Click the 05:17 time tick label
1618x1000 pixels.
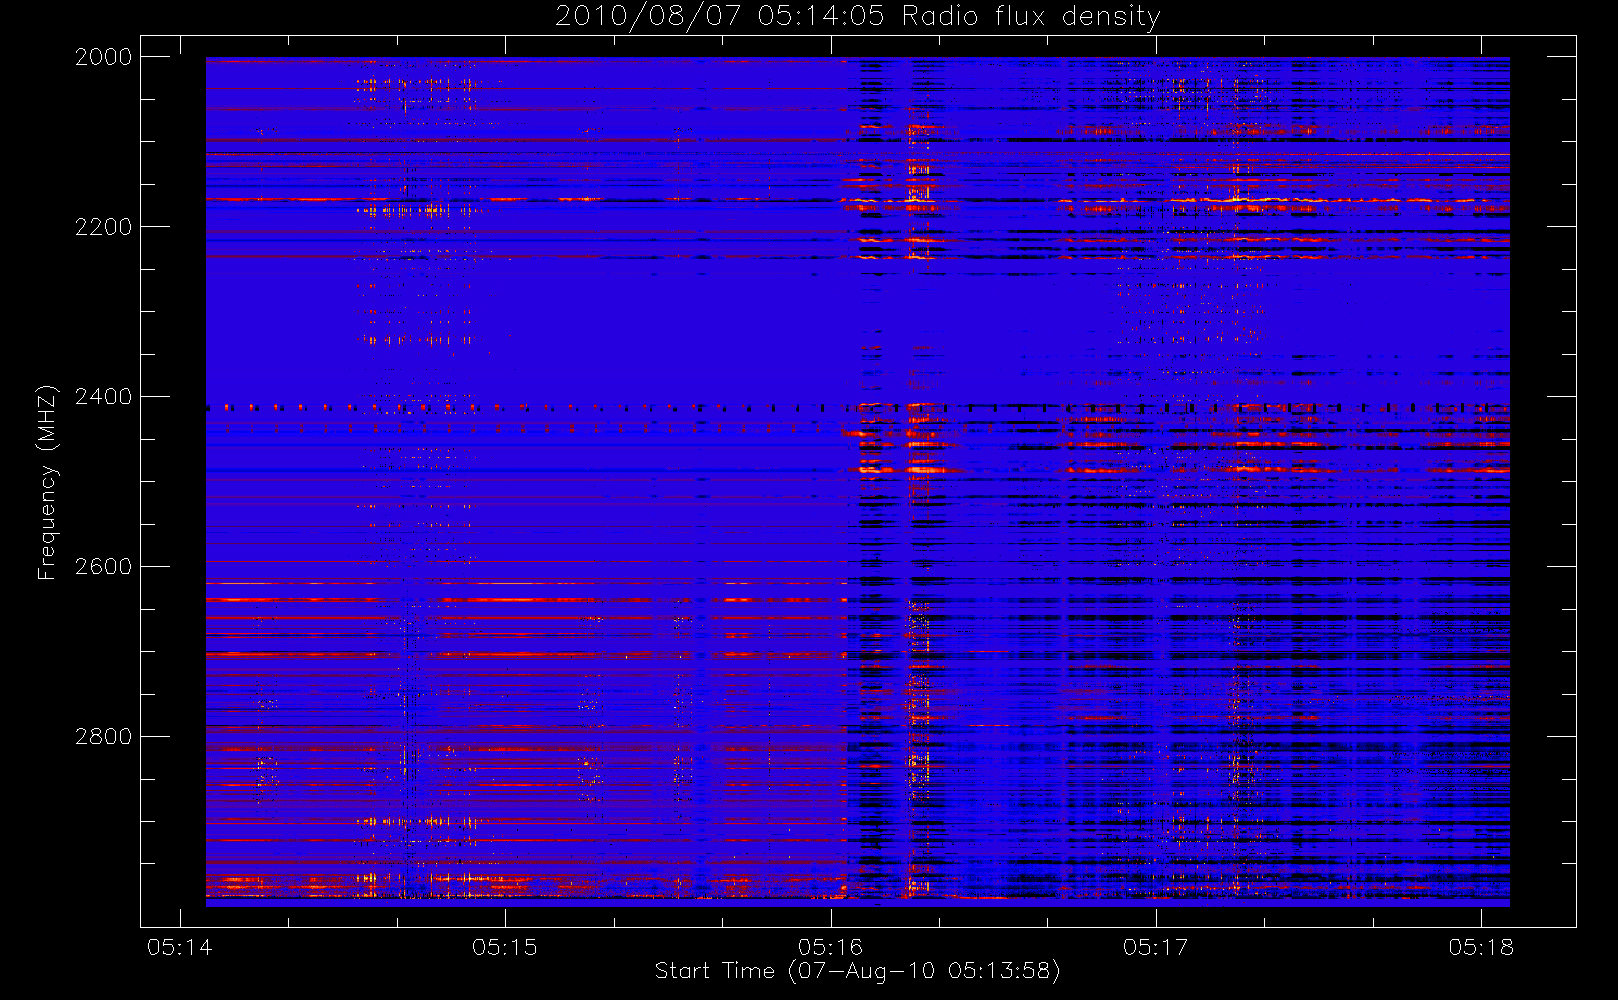(1155, 947)
